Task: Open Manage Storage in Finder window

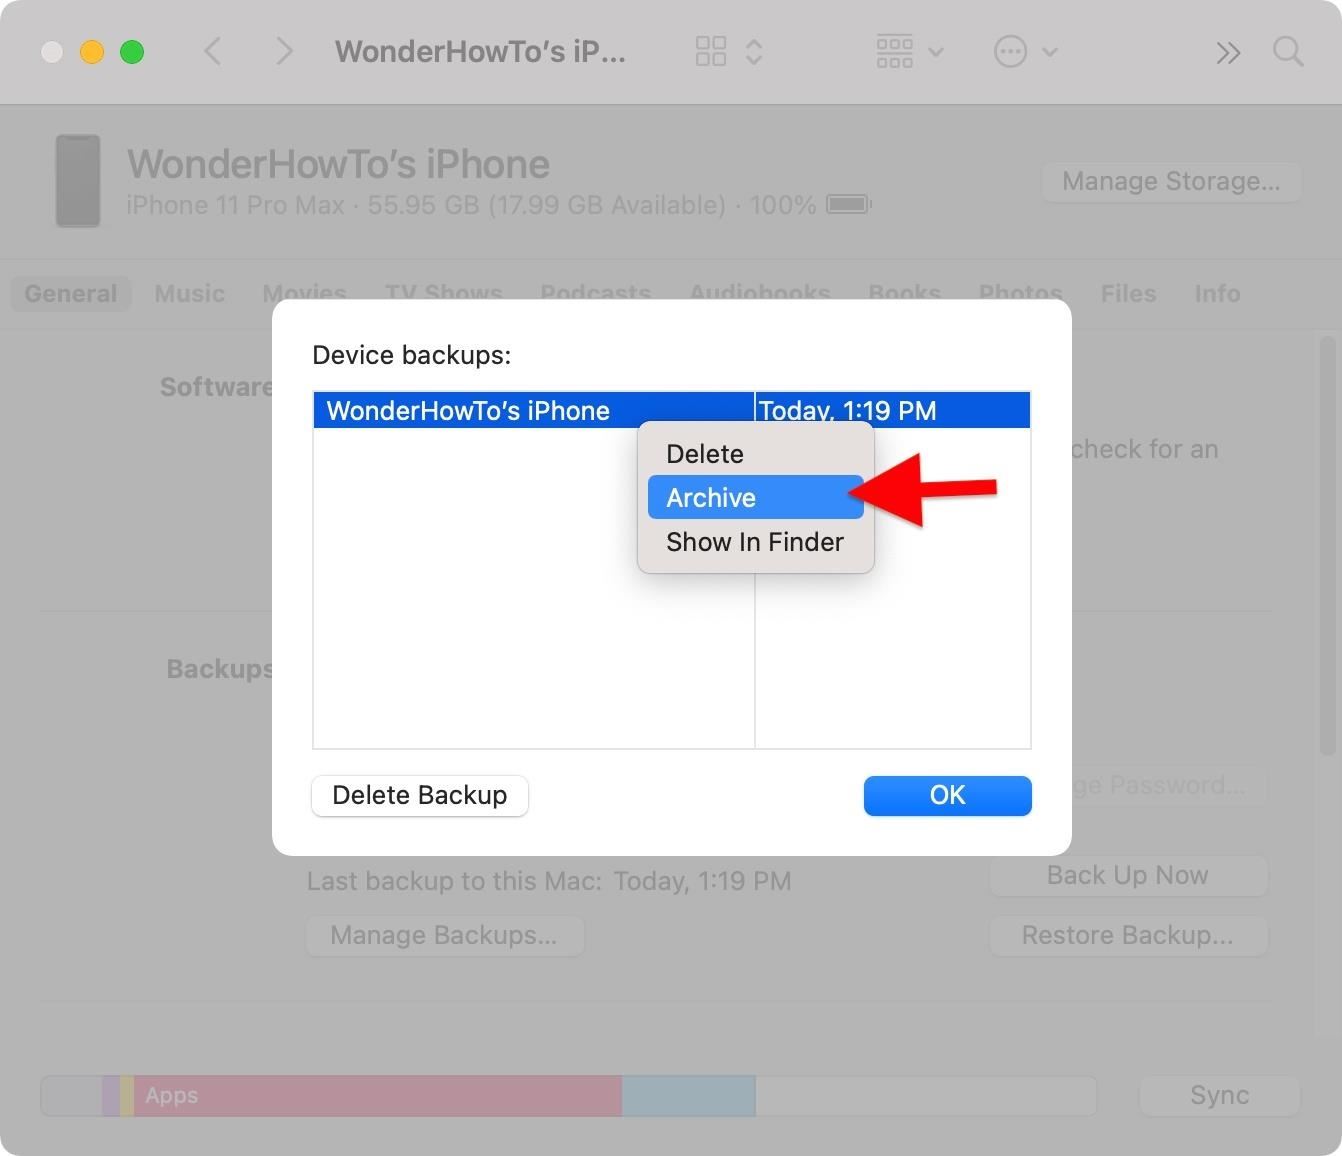Action: (1171, 181)
